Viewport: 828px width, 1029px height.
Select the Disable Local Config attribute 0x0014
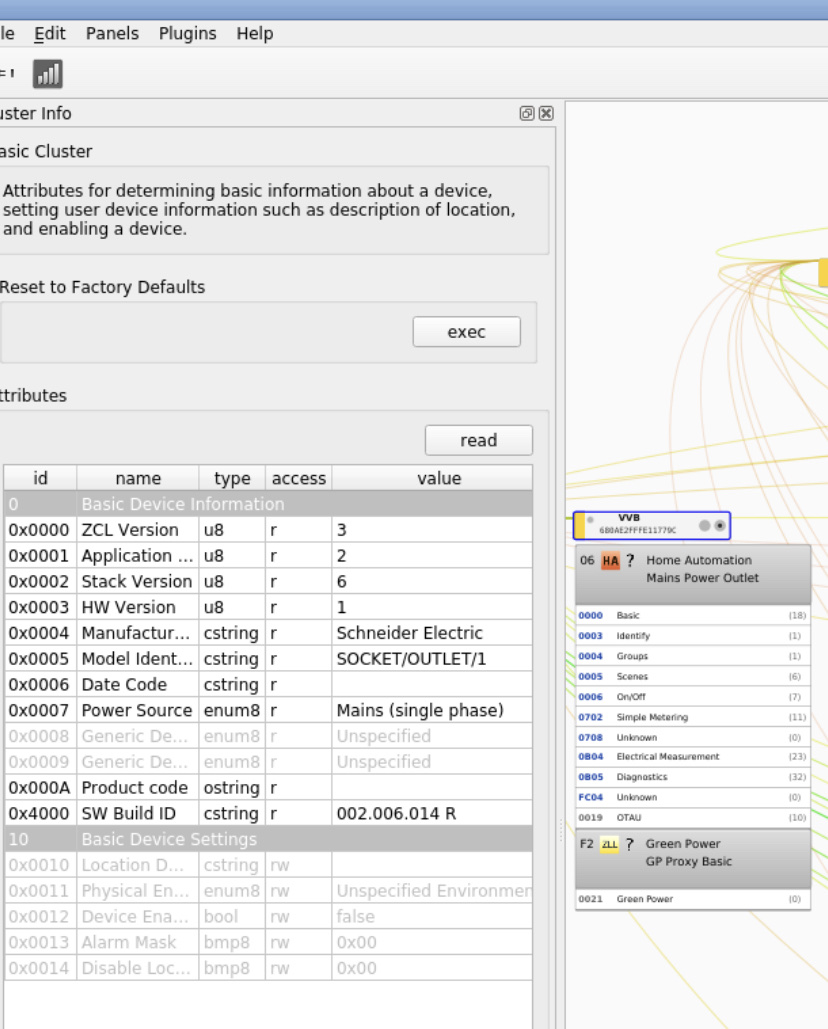(x=268, y=968)
